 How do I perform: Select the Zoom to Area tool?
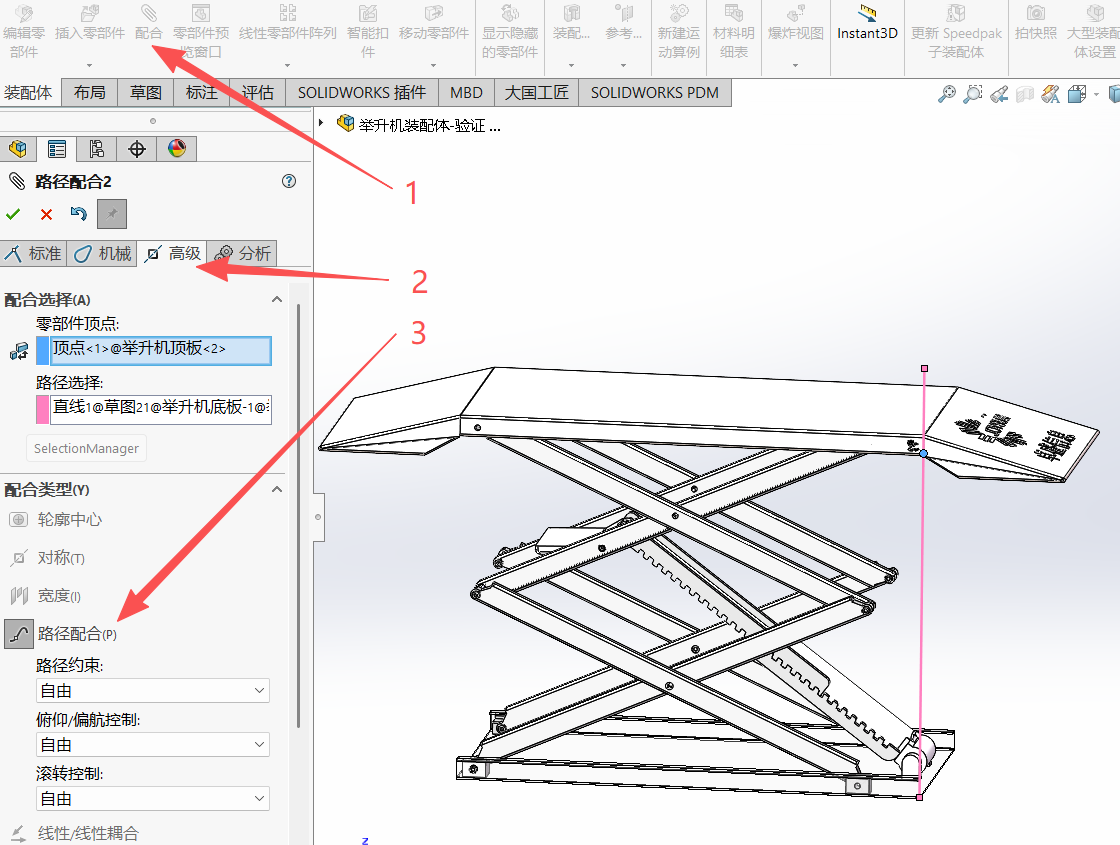(x=972, y=94)
